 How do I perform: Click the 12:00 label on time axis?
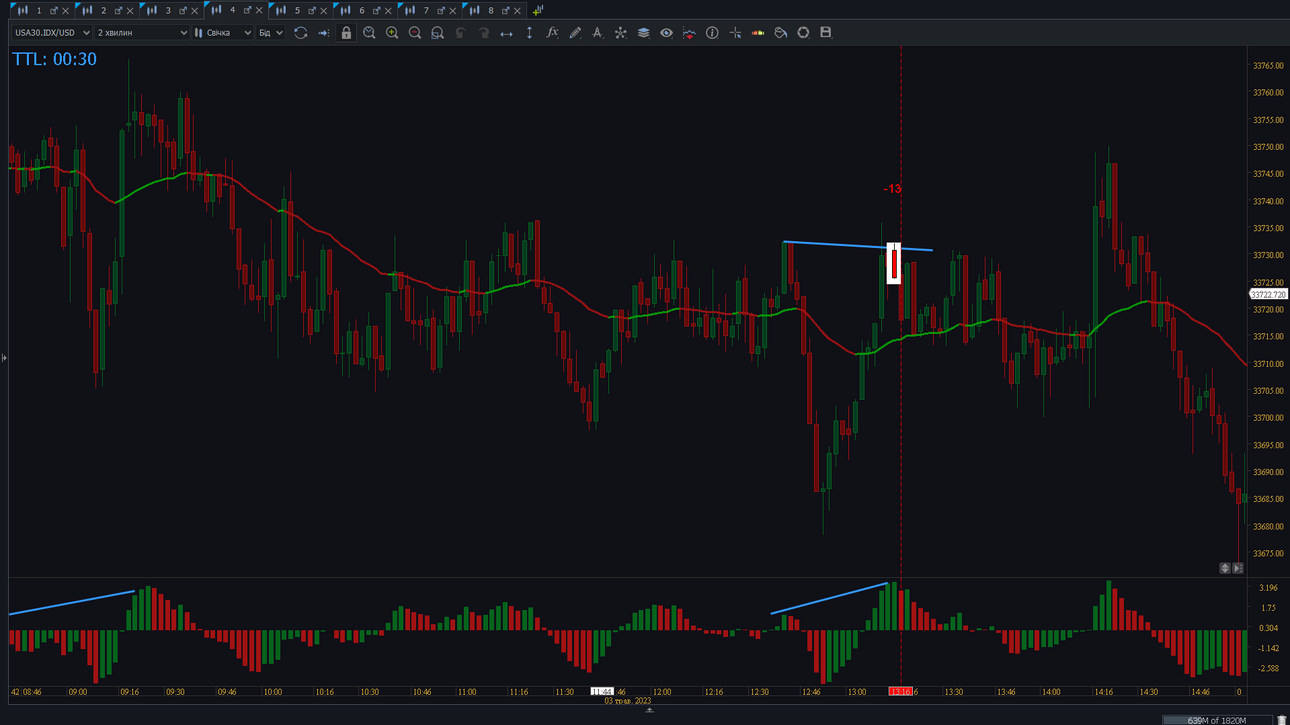[662, 692]
